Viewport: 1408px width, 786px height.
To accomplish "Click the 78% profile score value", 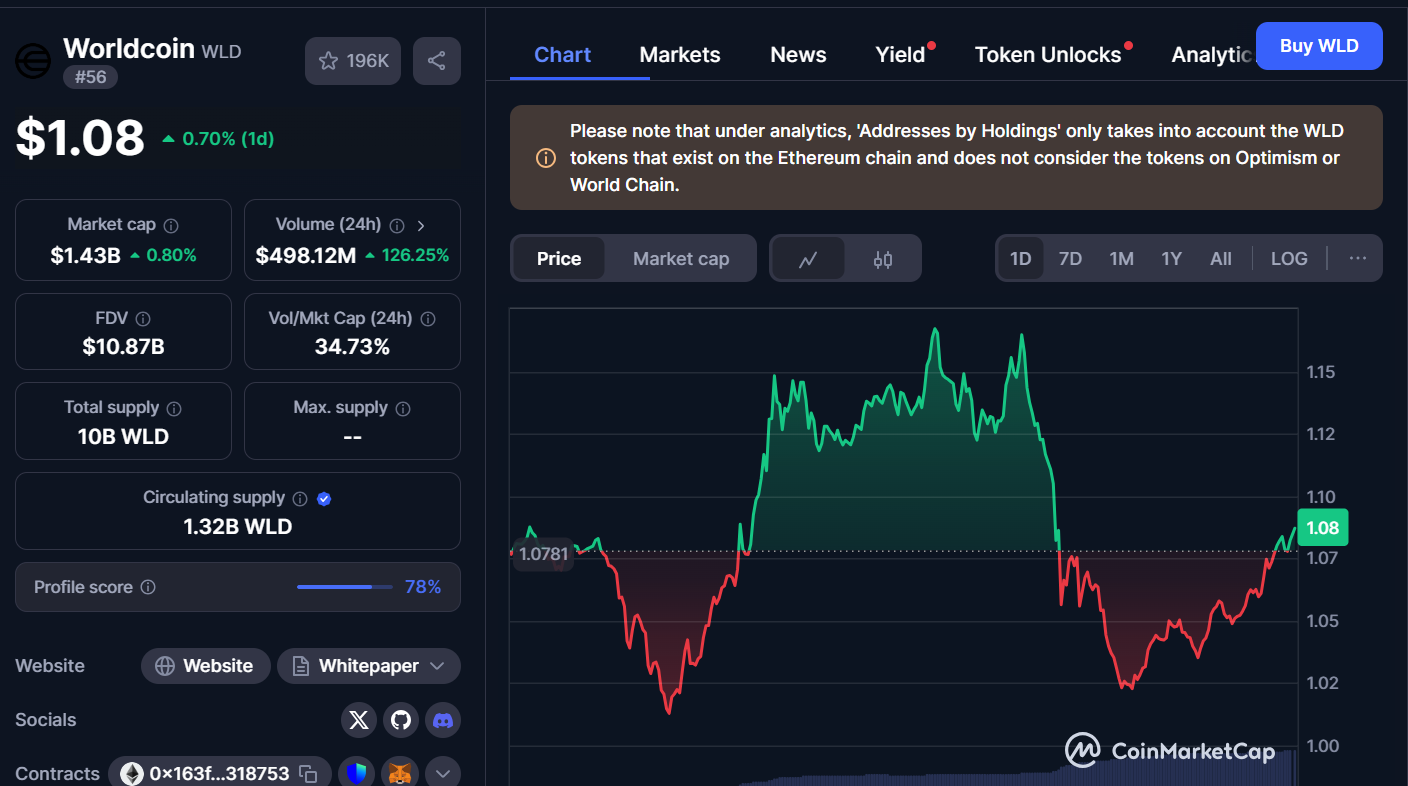I will click(x=423, y=587).
